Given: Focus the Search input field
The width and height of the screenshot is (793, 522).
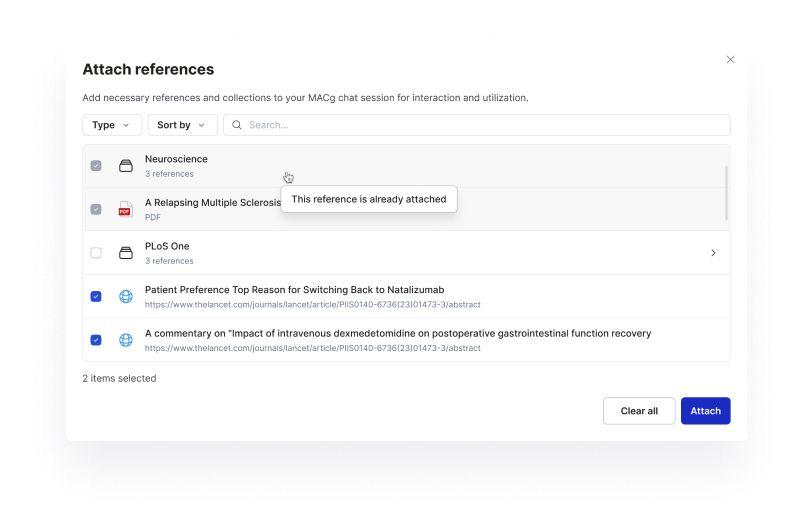Looking at the screenshot, I should [480, 125].
